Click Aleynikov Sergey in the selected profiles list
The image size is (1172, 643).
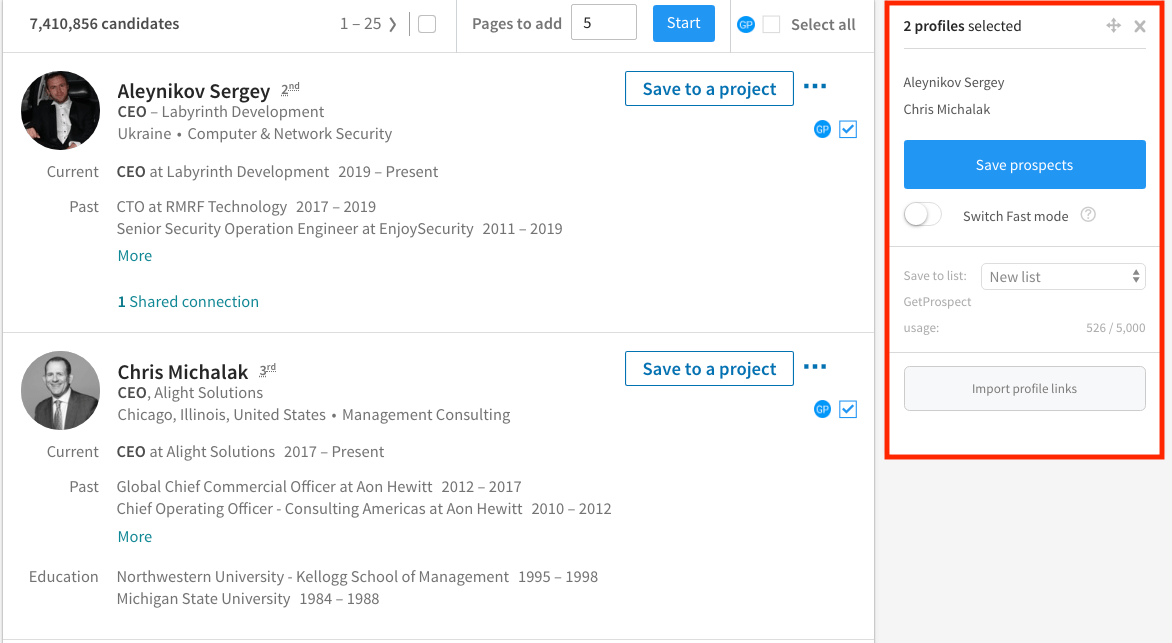coord(954,82)
